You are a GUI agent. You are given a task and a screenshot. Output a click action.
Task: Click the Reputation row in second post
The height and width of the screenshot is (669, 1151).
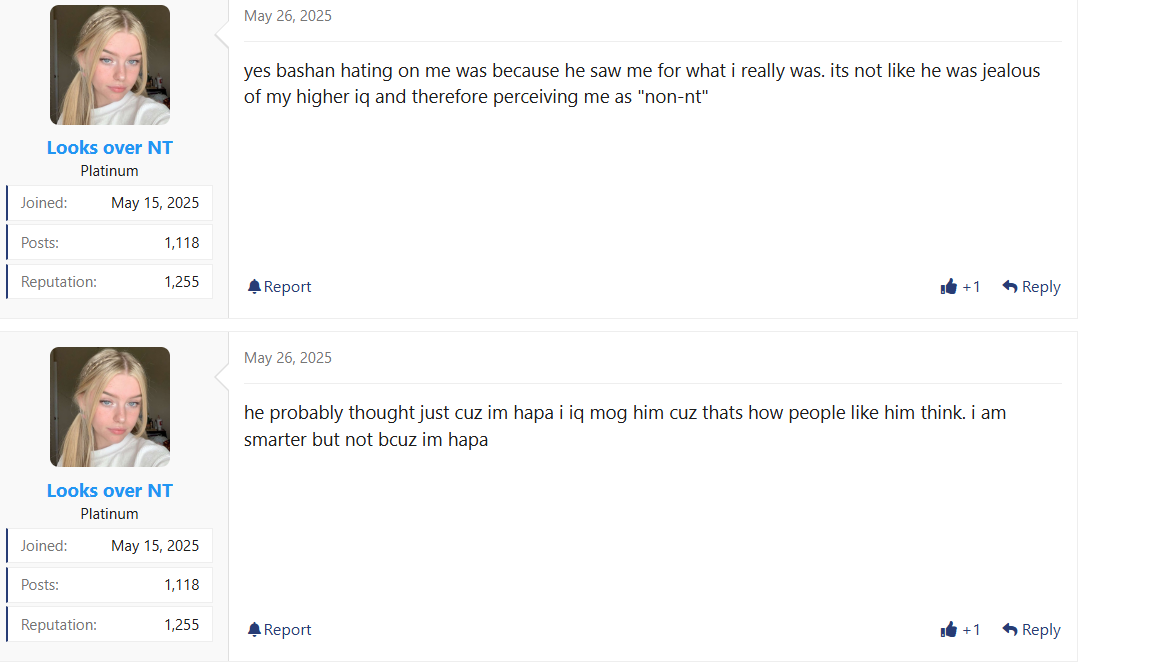(110, 625)
